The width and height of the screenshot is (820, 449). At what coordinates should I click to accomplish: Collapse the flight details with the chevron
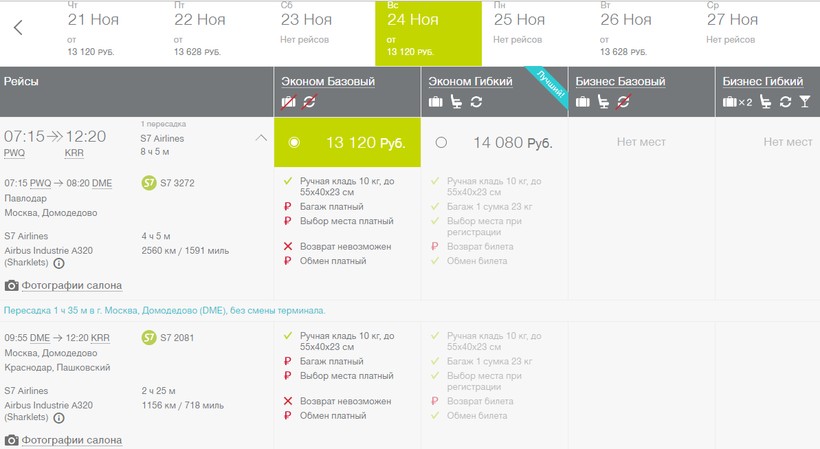[x=261, y=138]
